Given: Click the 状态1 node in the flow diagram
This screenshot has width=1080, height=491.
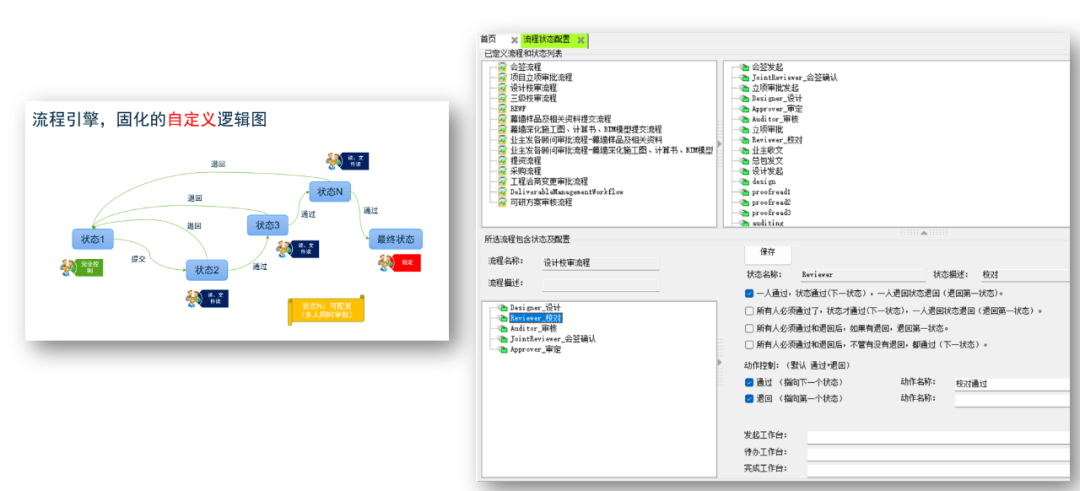Looking at the screenshot, I should pyautogui.click(x=92, y=239).
